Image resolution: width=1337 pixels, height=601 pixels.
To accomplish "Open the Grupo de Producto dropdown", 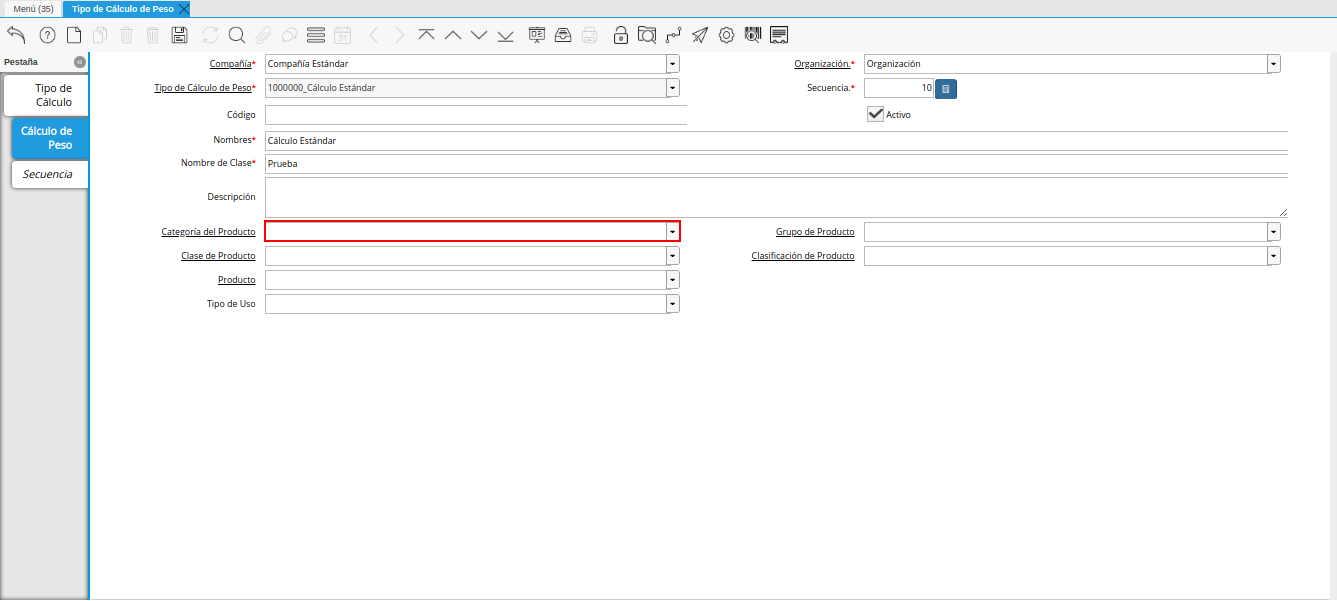I will (x=1274, y=232).
